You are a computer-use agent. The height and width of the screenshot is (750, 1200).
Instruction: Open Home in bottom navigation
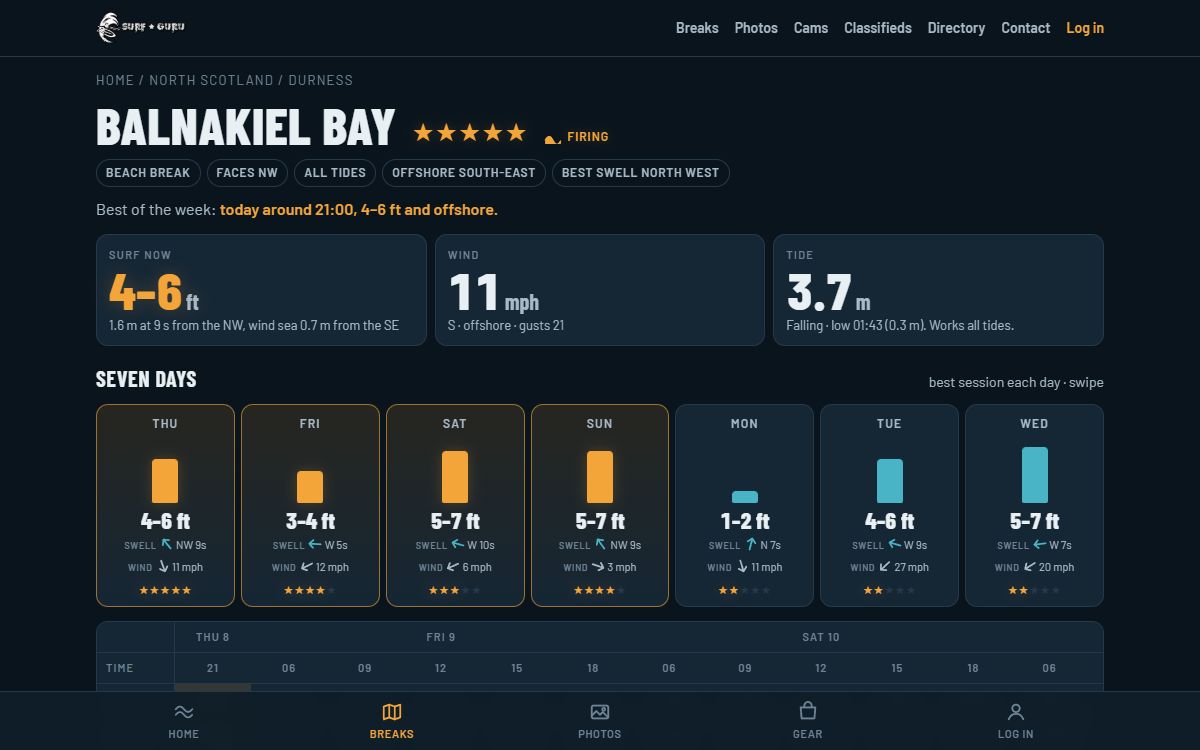(184, 721)
